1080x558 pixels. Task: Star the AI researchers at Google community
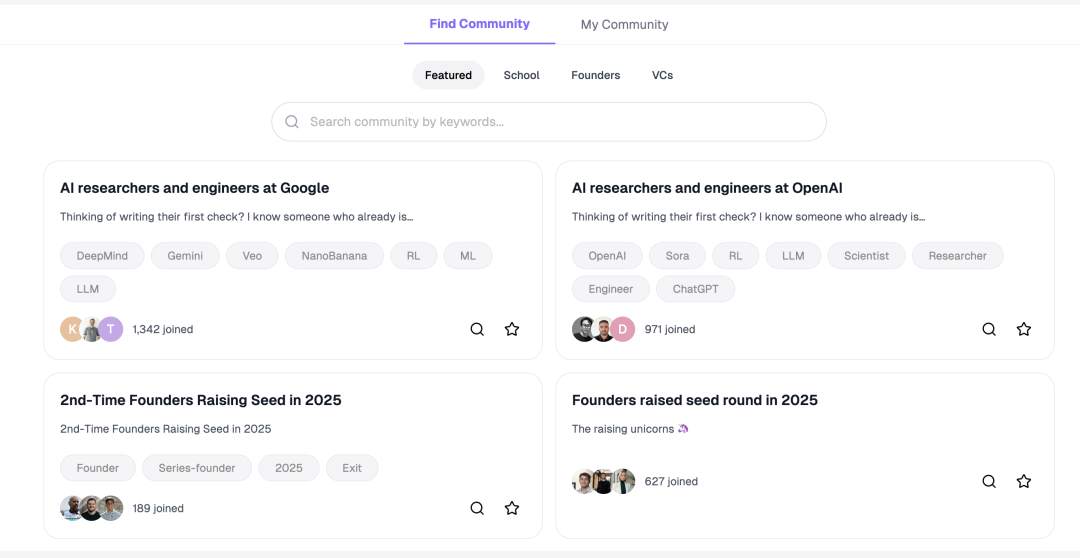click(x=512, y=329)
